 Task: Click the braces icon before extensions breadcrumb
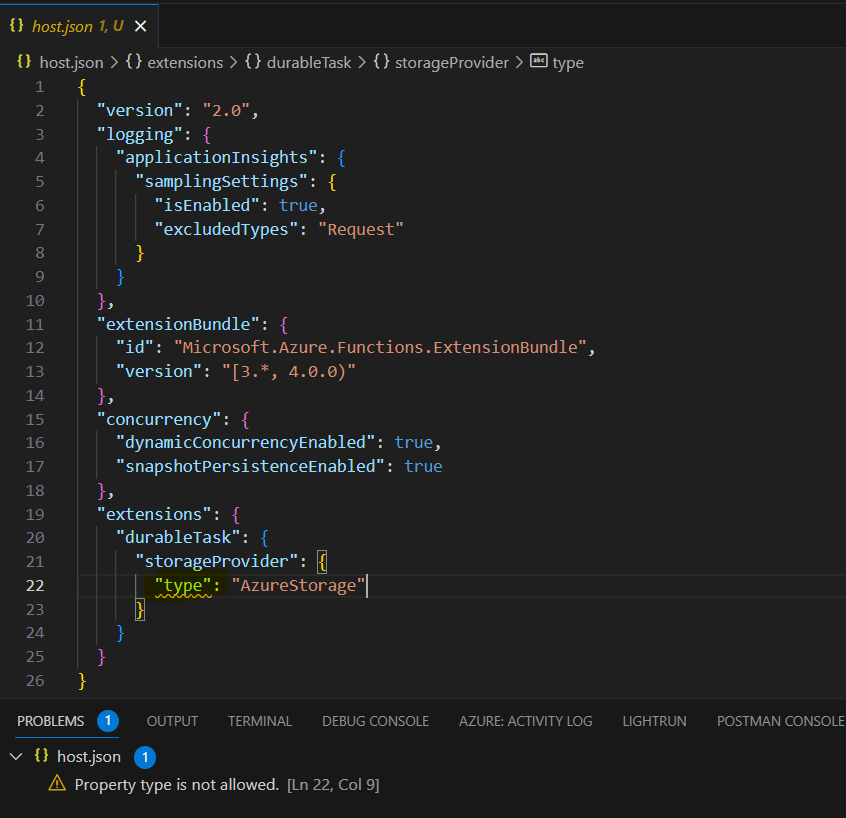tap(134, 62)
